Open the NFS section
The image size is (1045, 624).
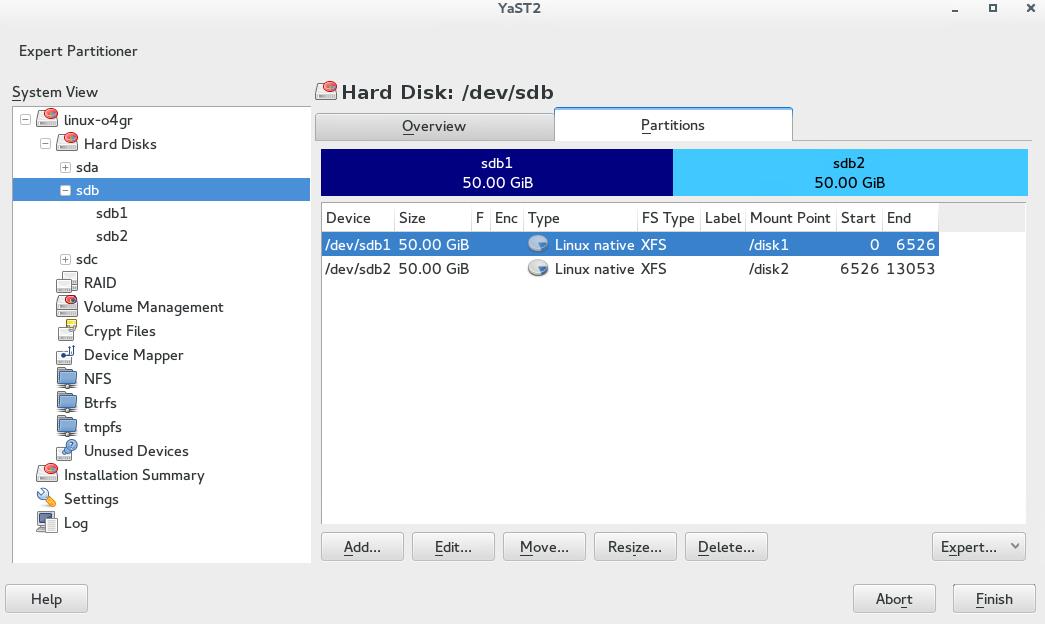point(66,379)
